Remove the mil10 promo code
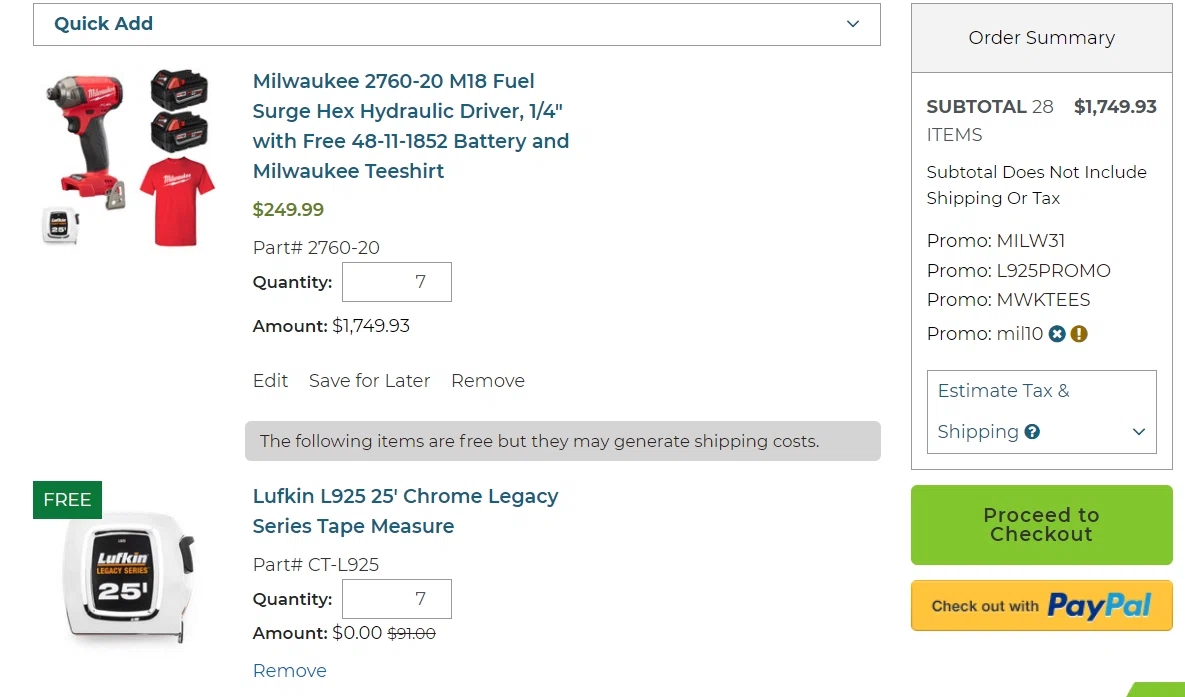The image size is (1185, 697). pyautogui.click(x=1057, y=334)
